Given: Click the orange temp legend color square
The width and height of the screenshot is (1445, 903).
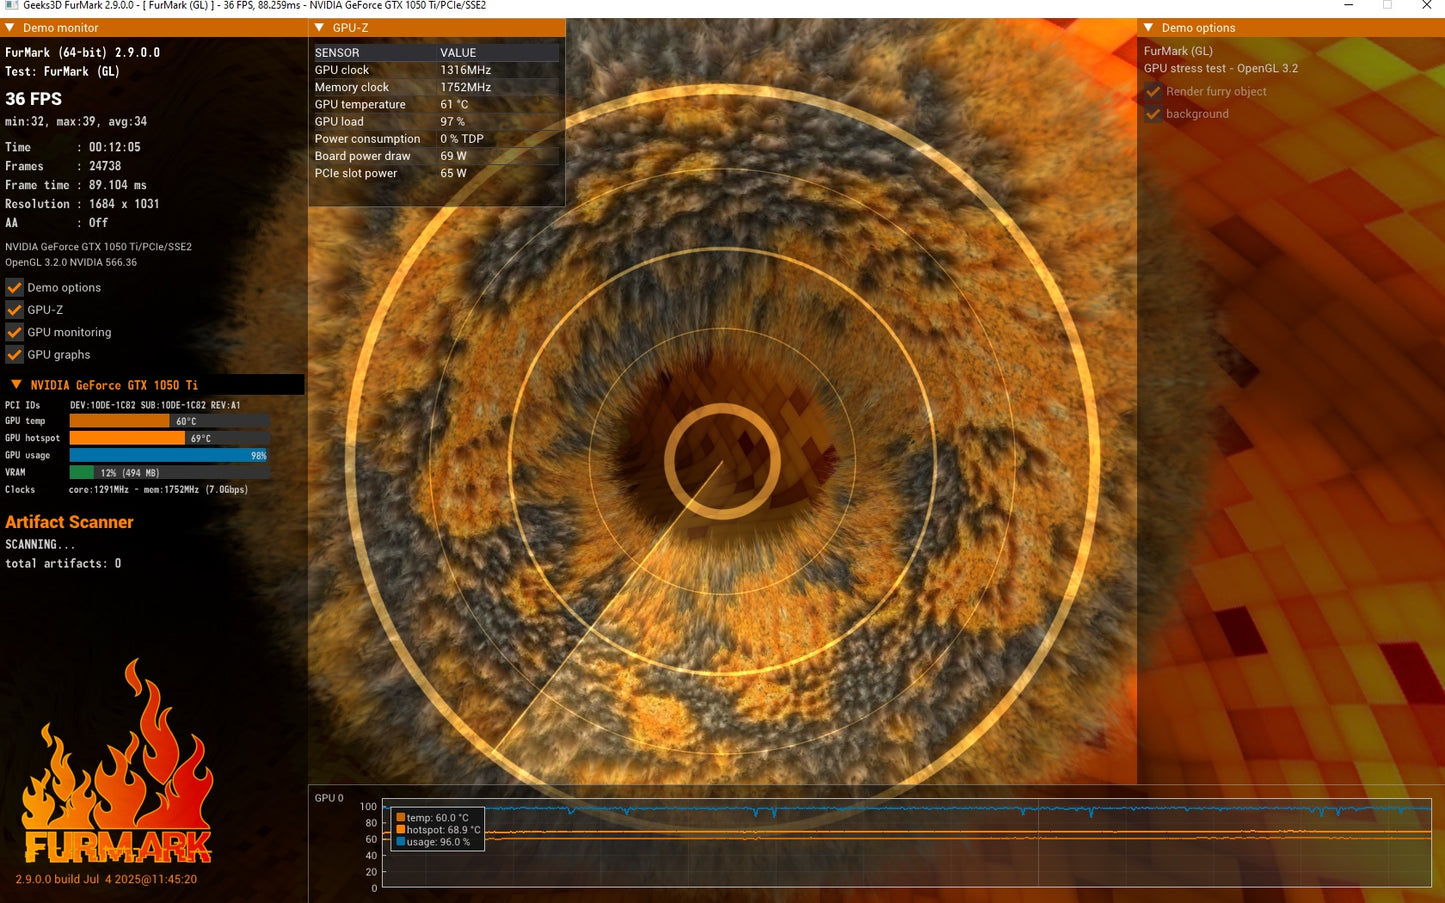Looking at the screenshot, I should click(x=401, y=818).
